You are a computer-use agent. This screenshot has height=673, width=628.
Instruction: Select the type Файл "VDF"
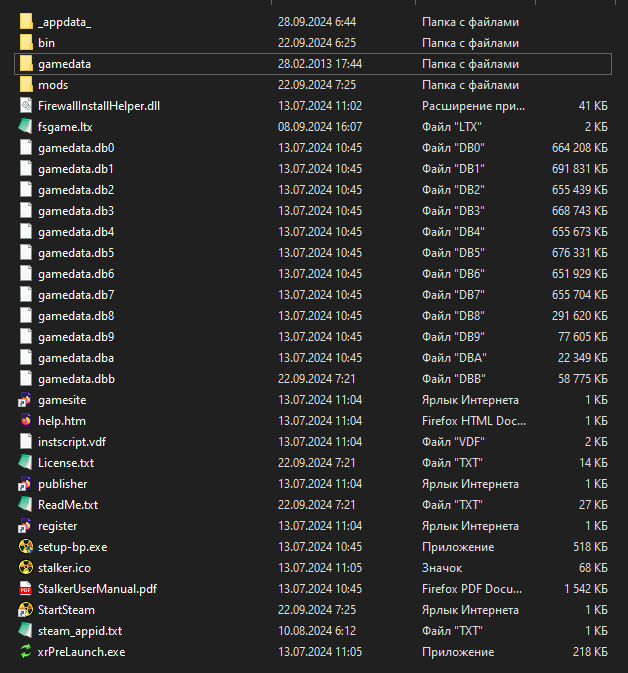click(x=453, y=442)
